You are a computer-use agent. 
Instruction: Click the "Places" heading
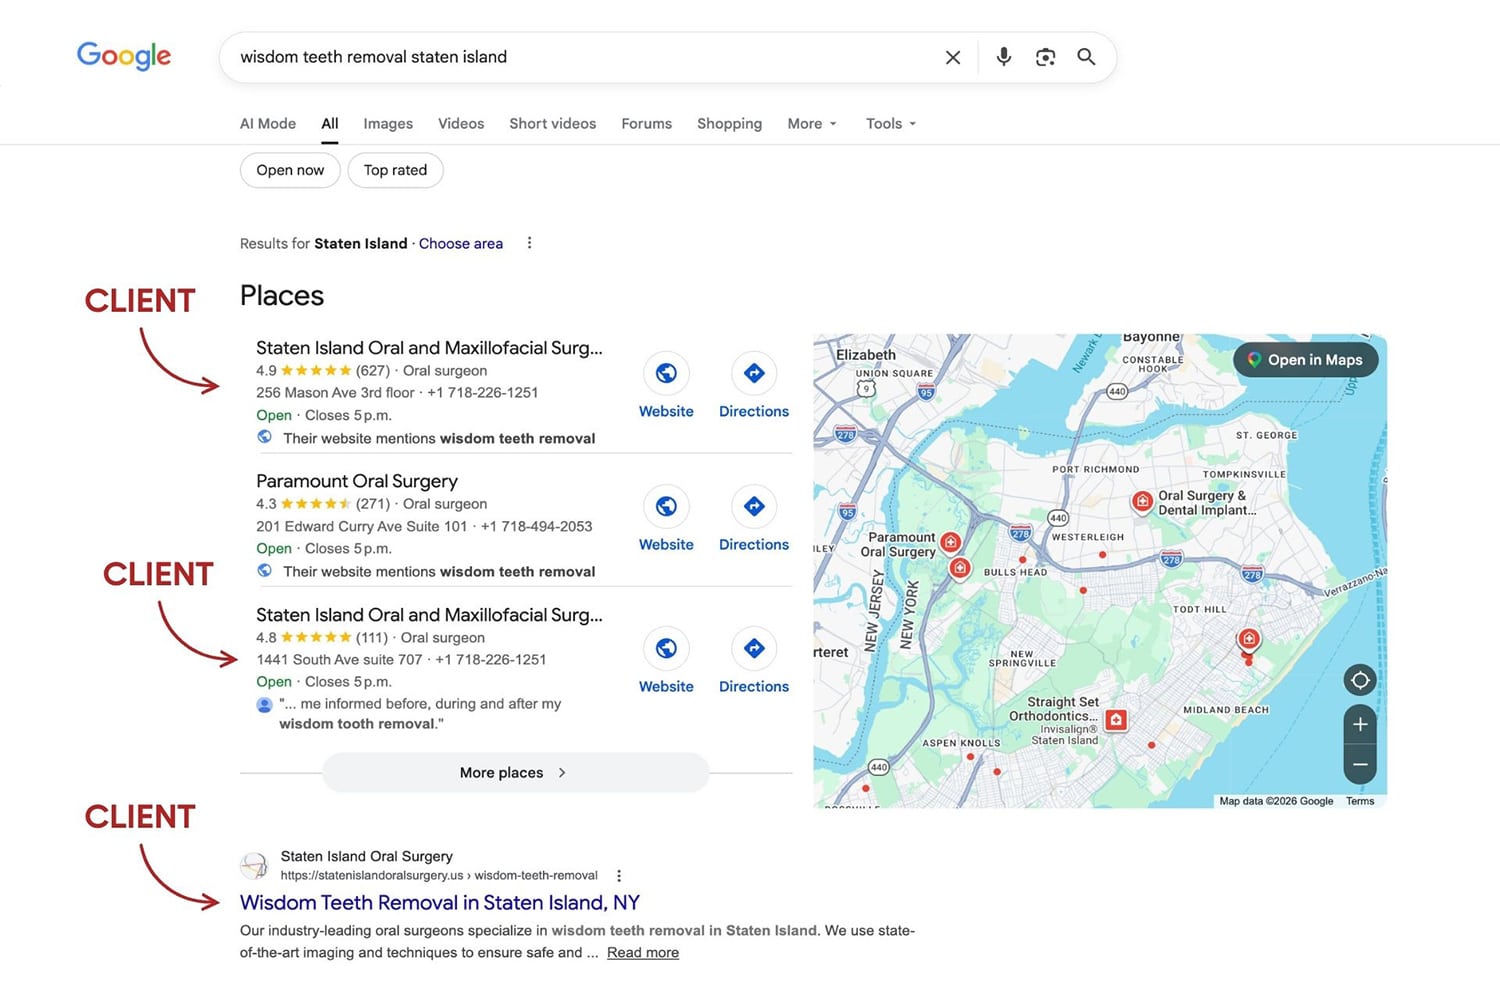tap(282, 296)
